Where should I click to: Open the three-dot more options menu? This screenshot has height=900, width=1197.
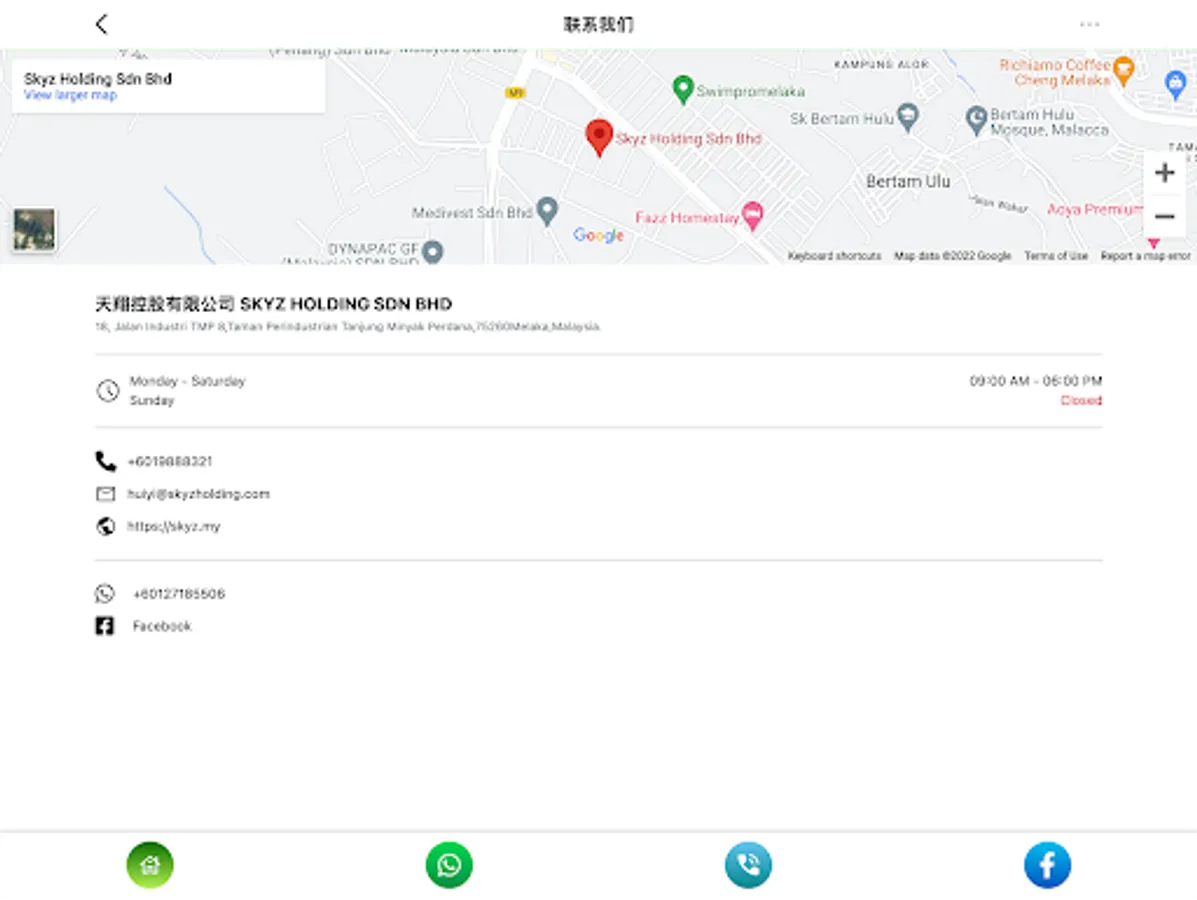(x=1089, y=24)
